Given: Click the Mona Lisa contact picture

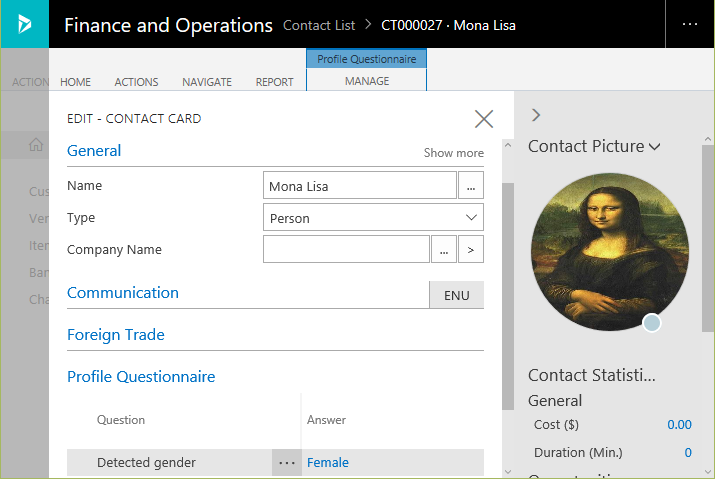Looking at the screenshot, I should tap(610, 252).
